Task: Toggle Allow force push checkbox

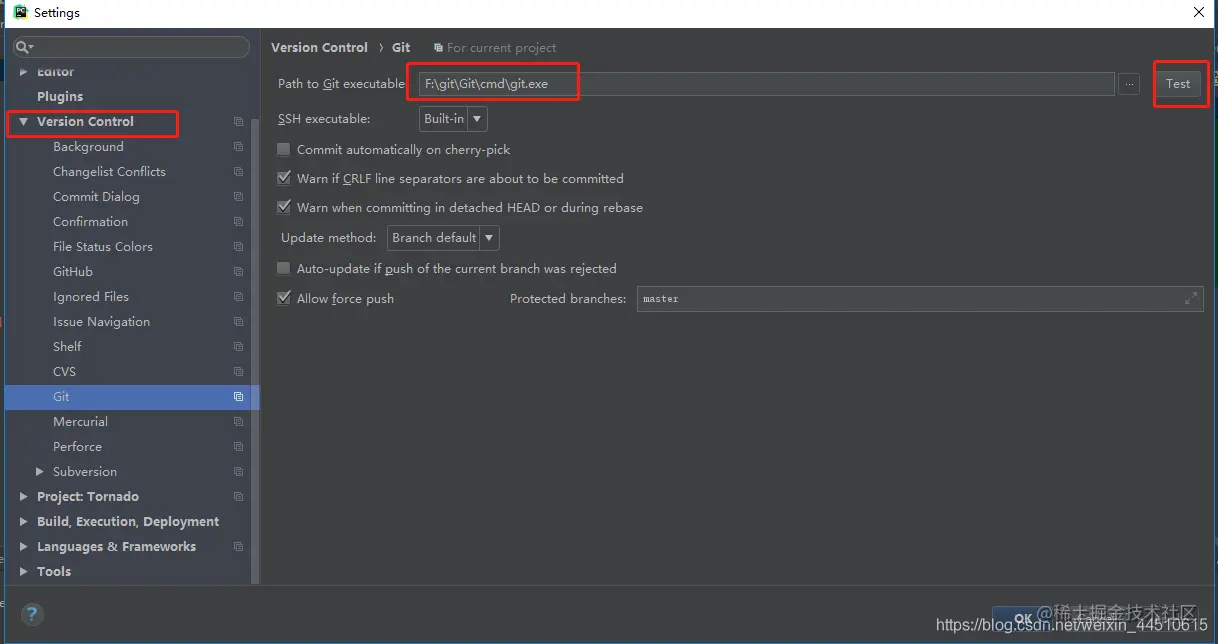Action: (284, 298)
